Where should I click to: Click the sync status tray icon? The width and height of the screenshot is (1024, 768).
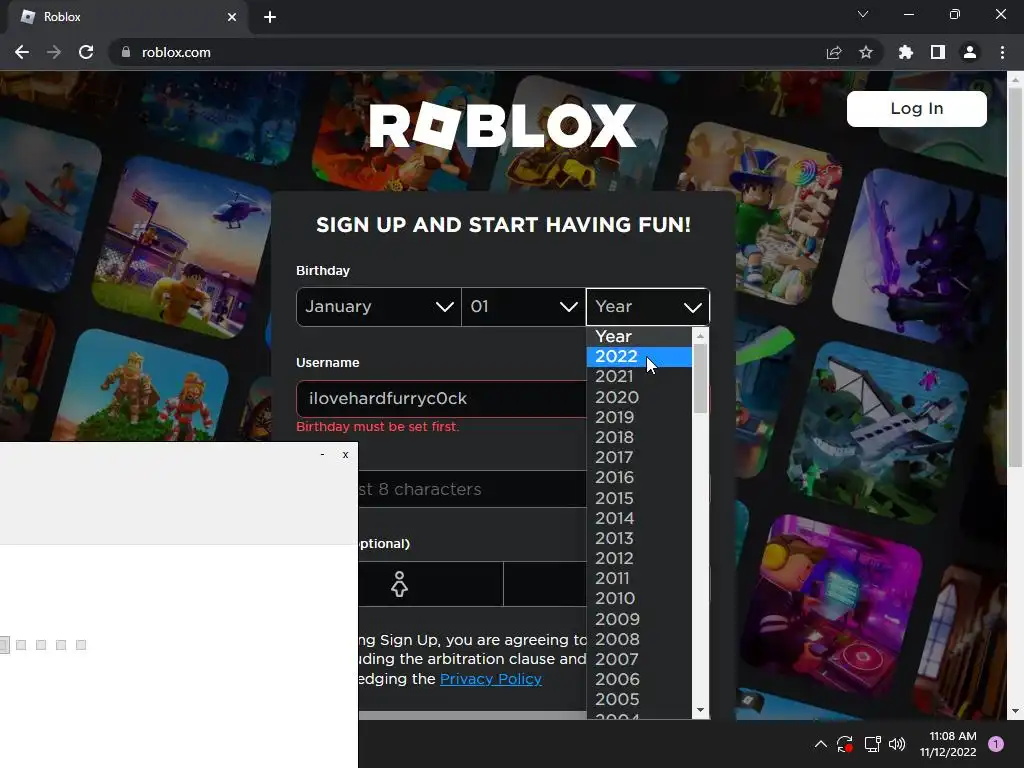point(845,744)
